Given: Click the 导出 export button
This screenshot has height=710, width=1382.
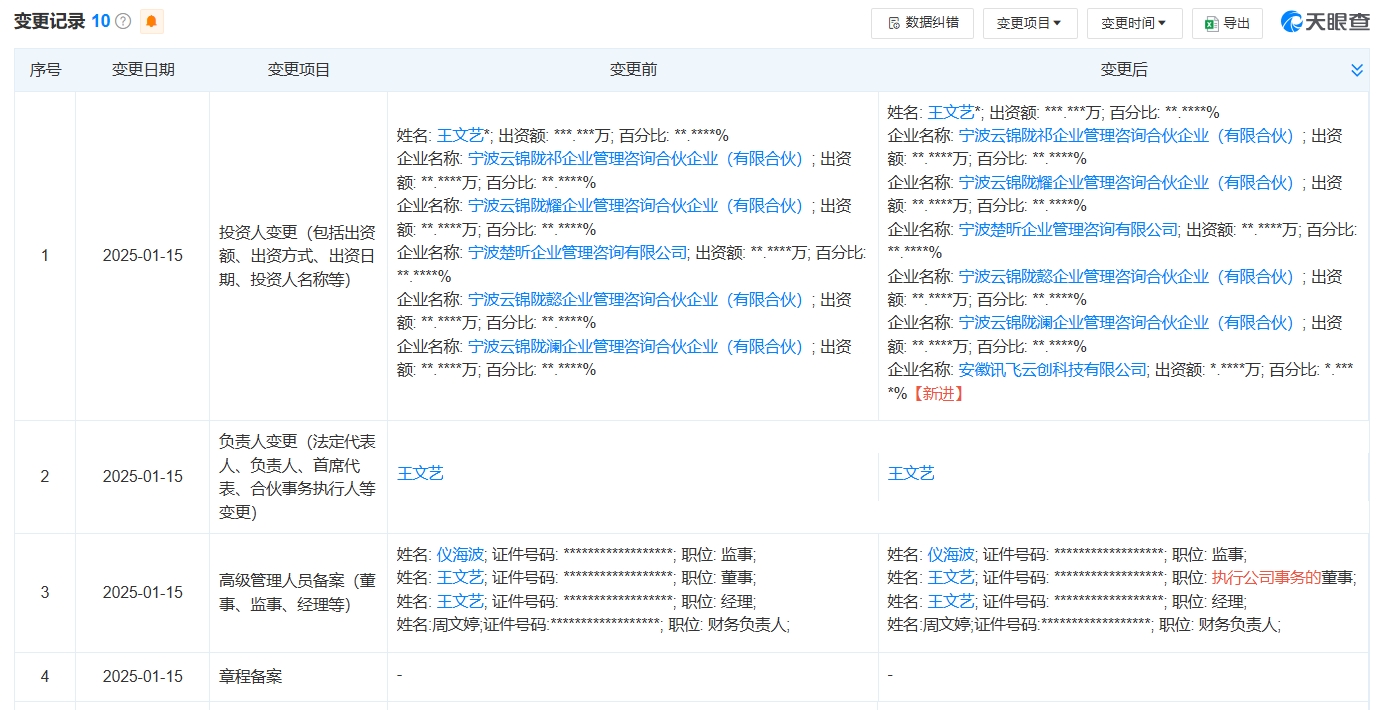Looking at the screenshot, I should (x=1227, y=22).
